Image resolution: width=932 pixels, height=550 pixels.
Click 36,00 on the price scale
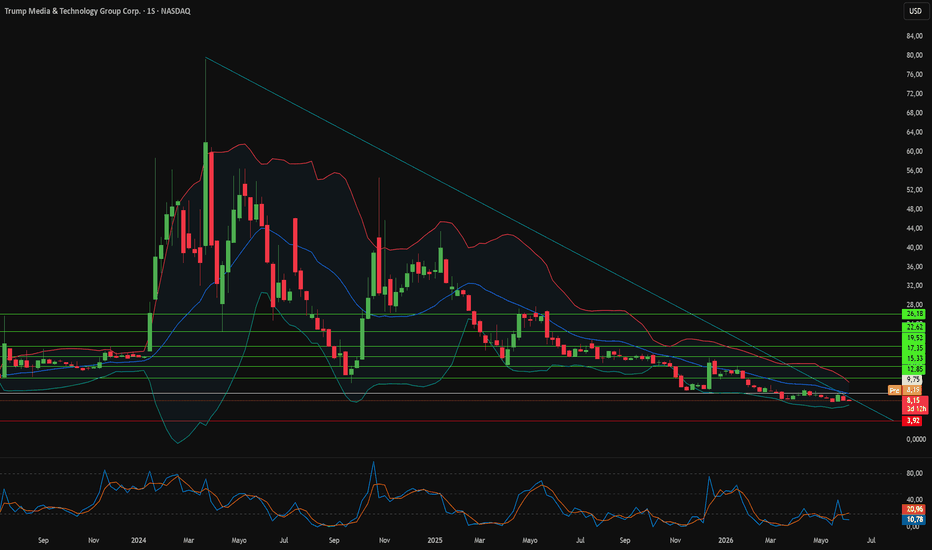click(x=914, y=266)
